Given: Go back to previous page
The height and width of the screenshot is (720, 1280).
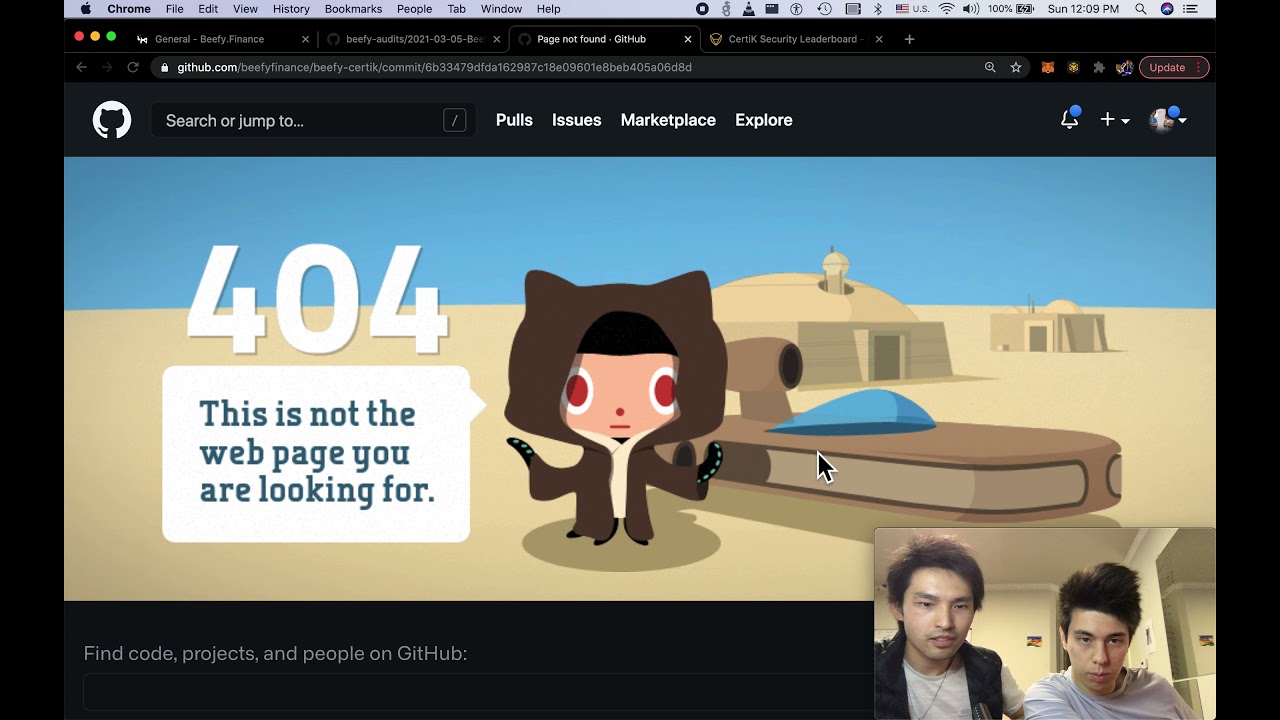Looking at the screenshot, I should click(x=82, y=67).
